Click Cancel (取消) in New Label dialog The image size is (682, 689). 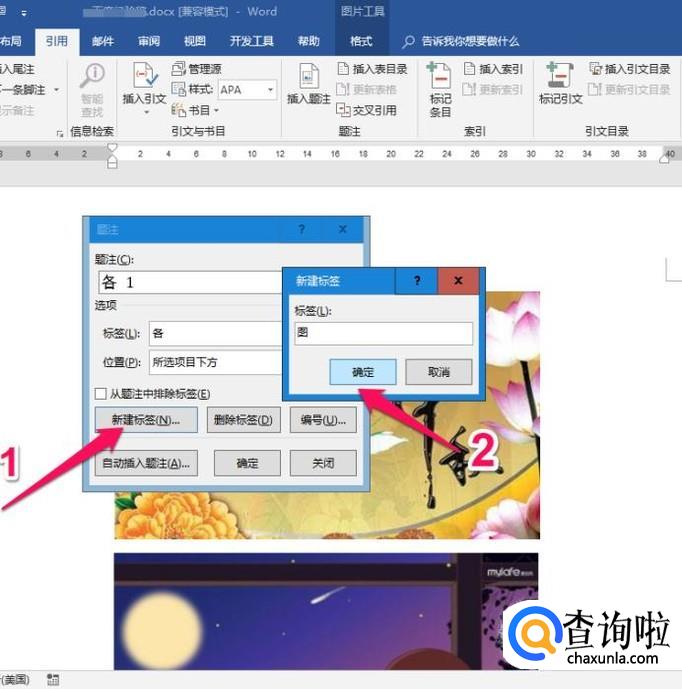pos(439,372)
